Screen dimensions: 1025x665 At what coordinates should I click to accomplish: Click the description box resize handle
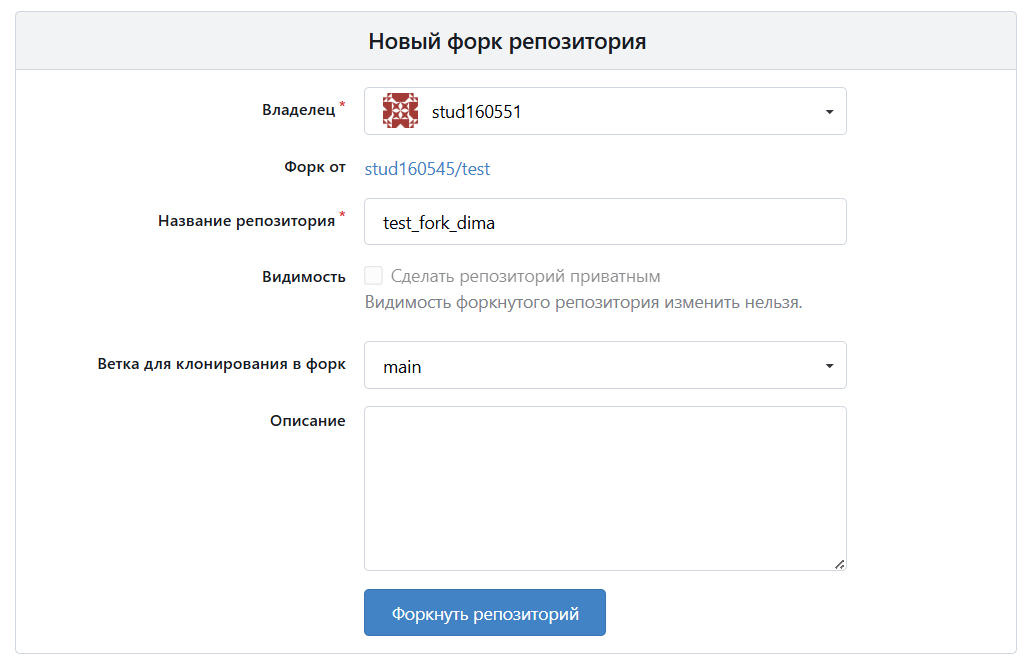tap(839, 564)
